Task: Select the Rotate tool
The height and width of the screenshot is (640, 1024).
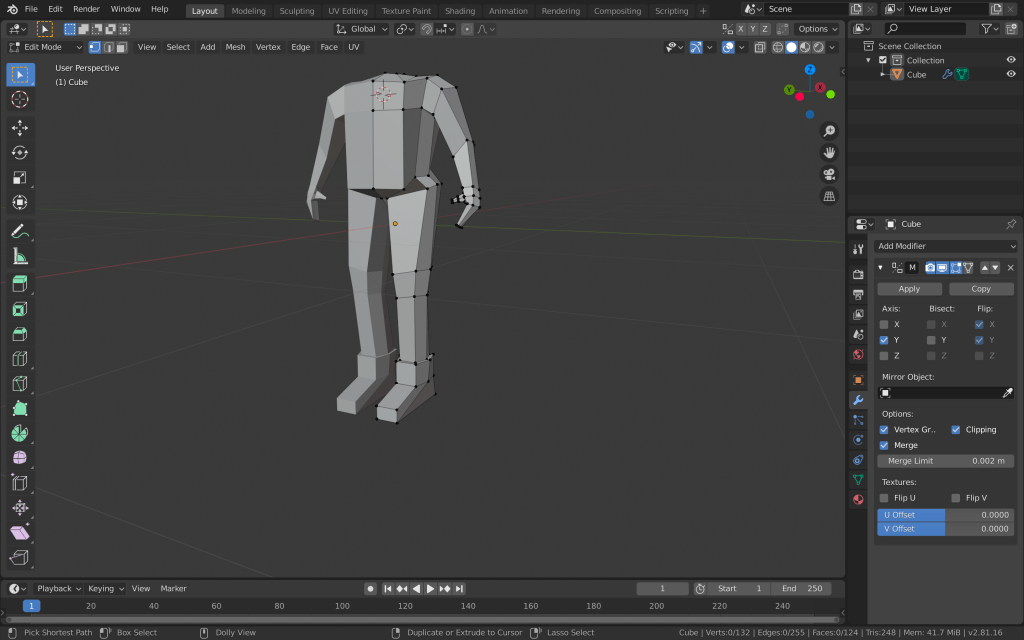Action: click(x=20, y=152)
